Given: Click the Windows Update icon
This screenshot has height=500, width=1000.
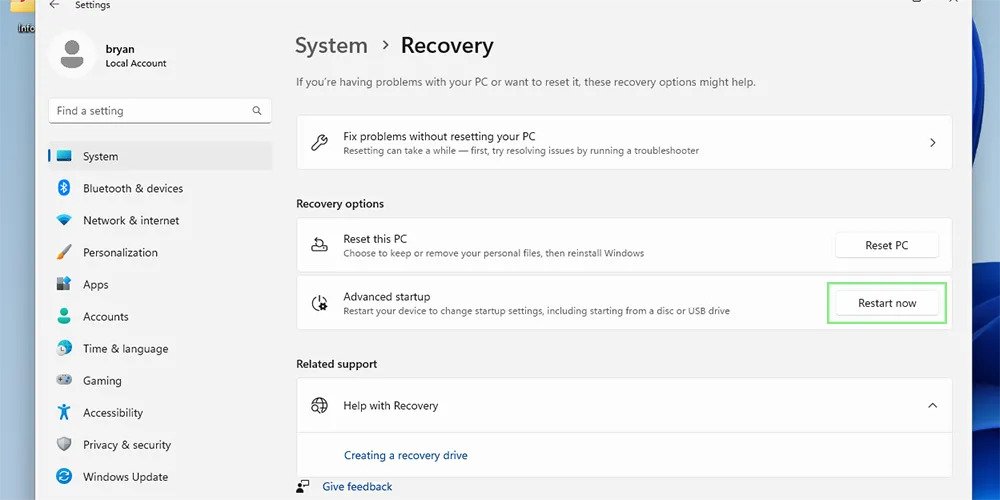Looking at the screenshot, I should pos(64,476).
